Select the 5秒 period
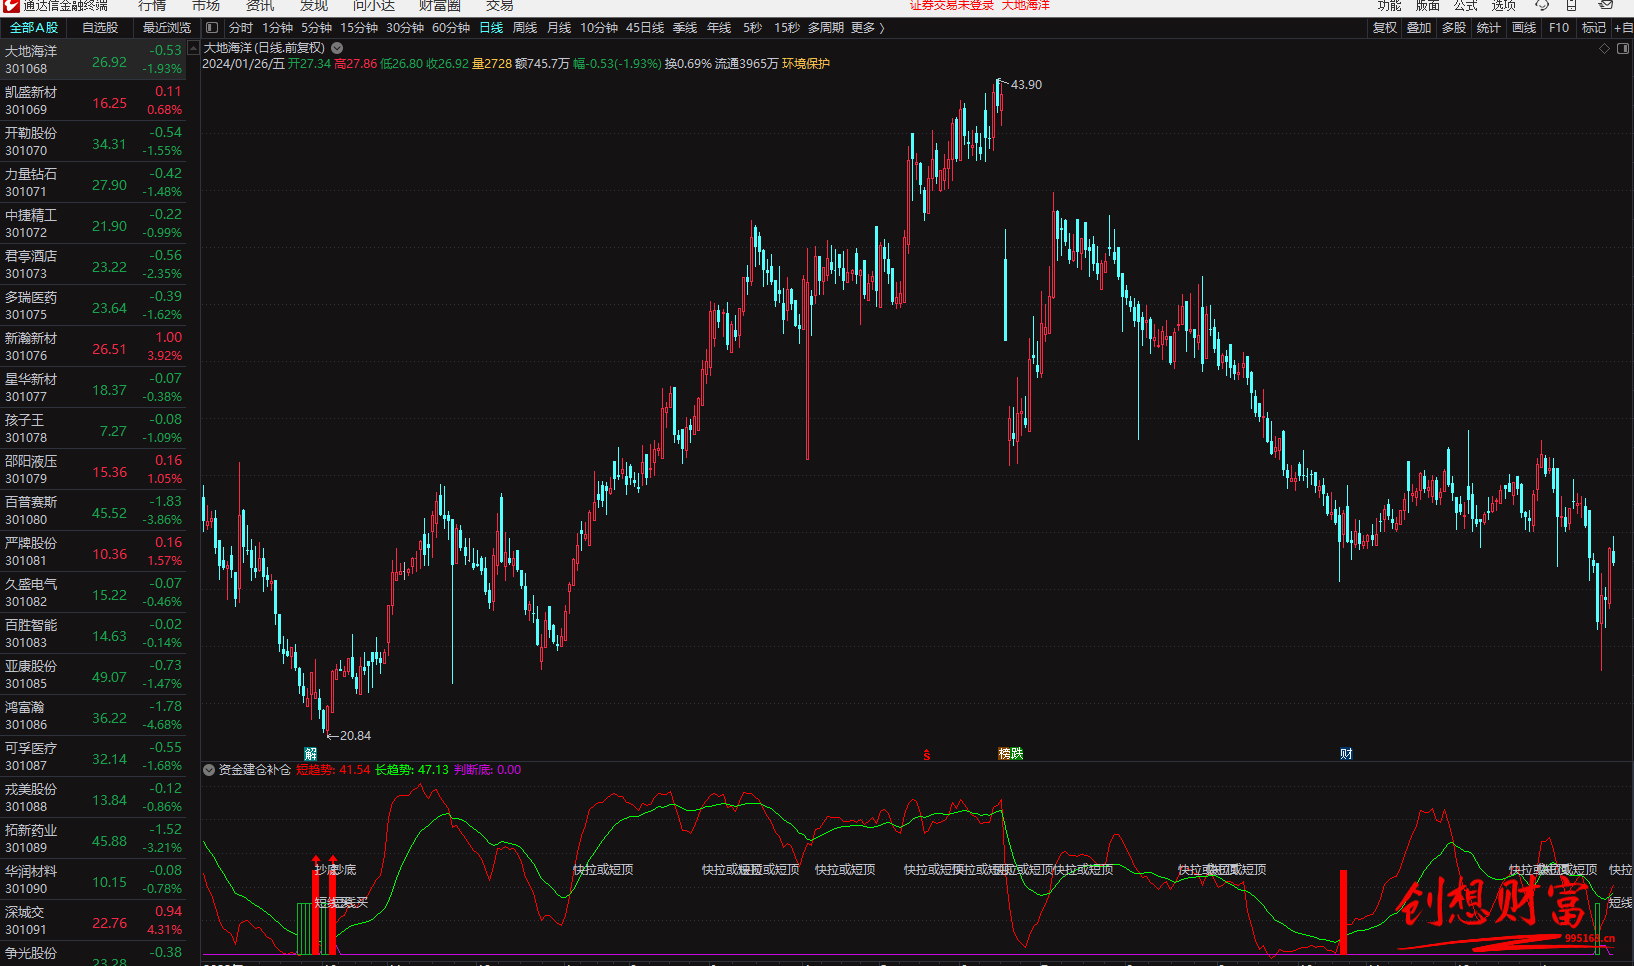The image size is (1634, 966). click(x=752, y=28)
